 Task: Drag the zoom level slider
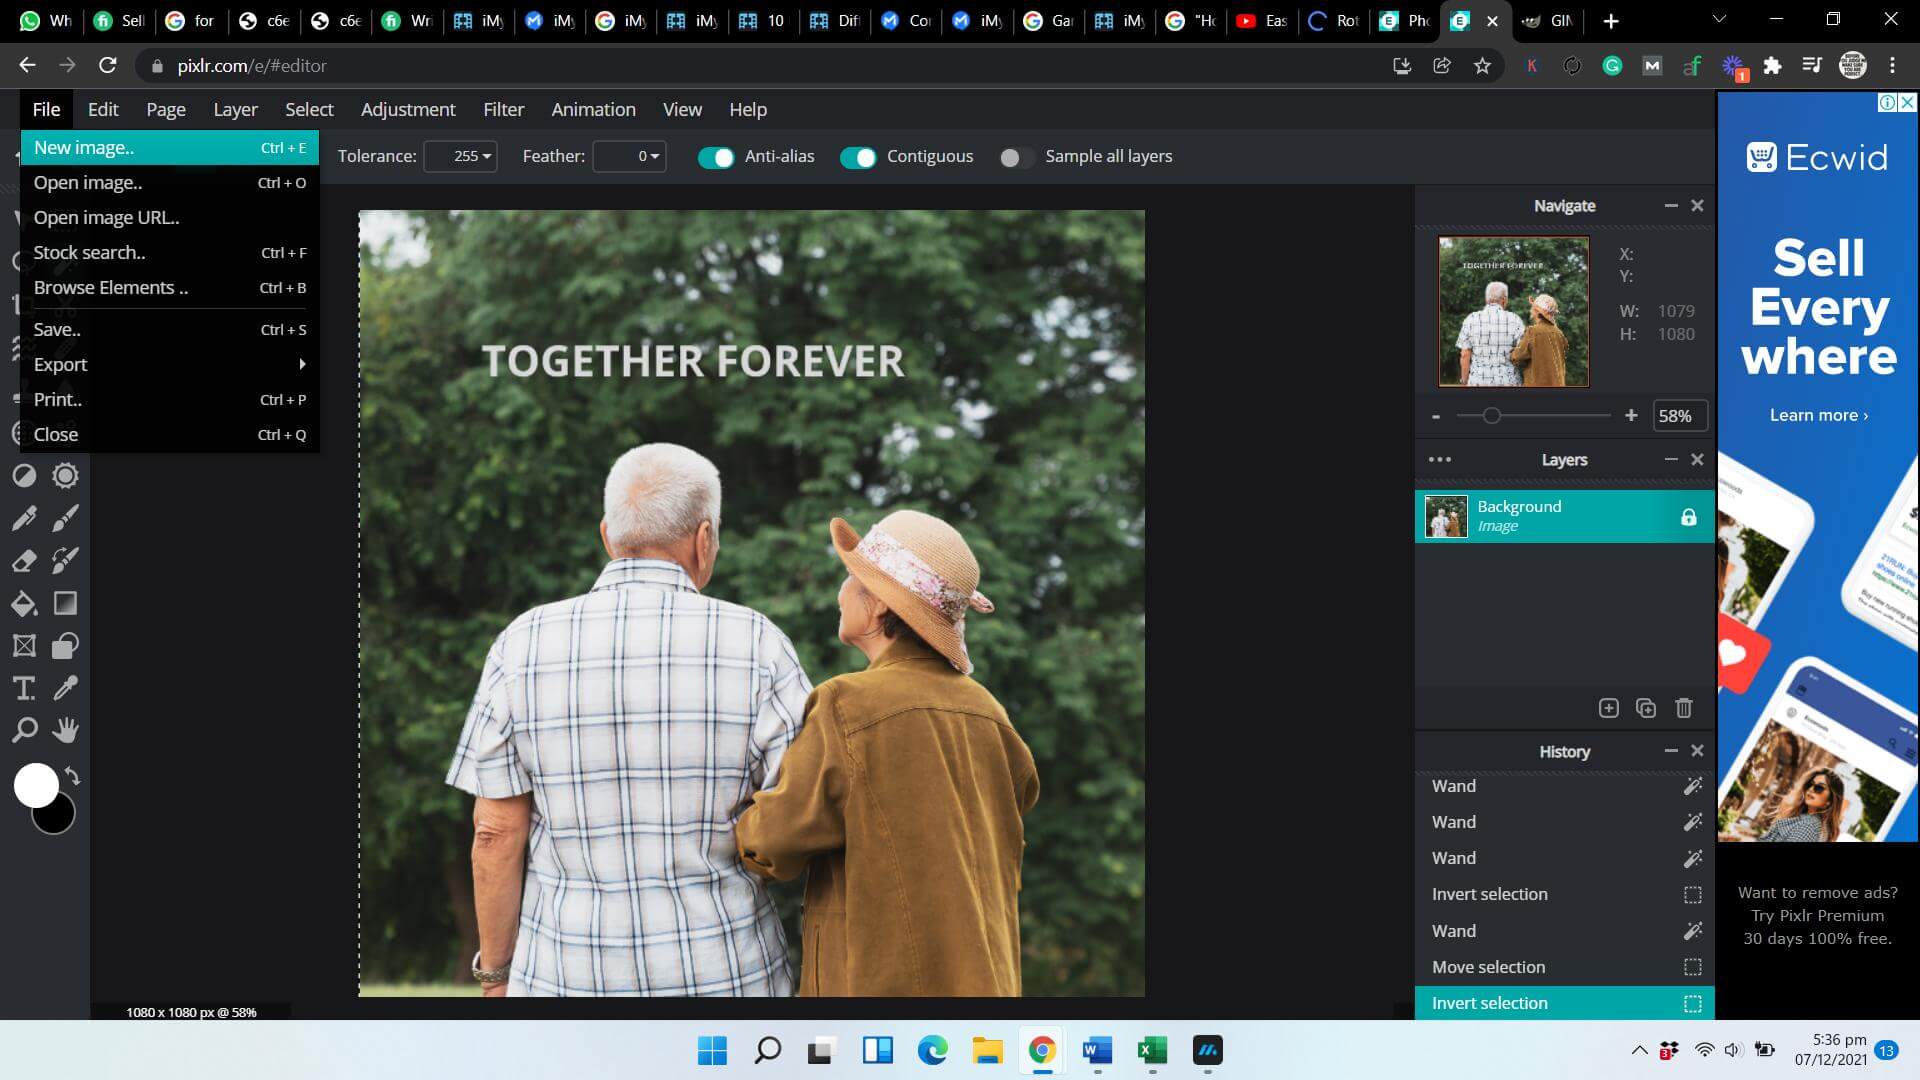(1490, 414)
